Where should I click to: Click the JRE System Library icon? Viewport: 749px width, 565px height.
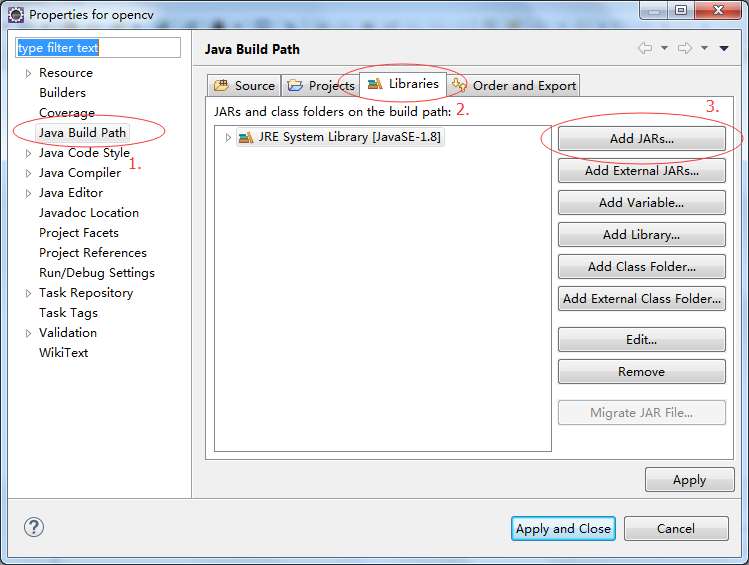(246, 138)
